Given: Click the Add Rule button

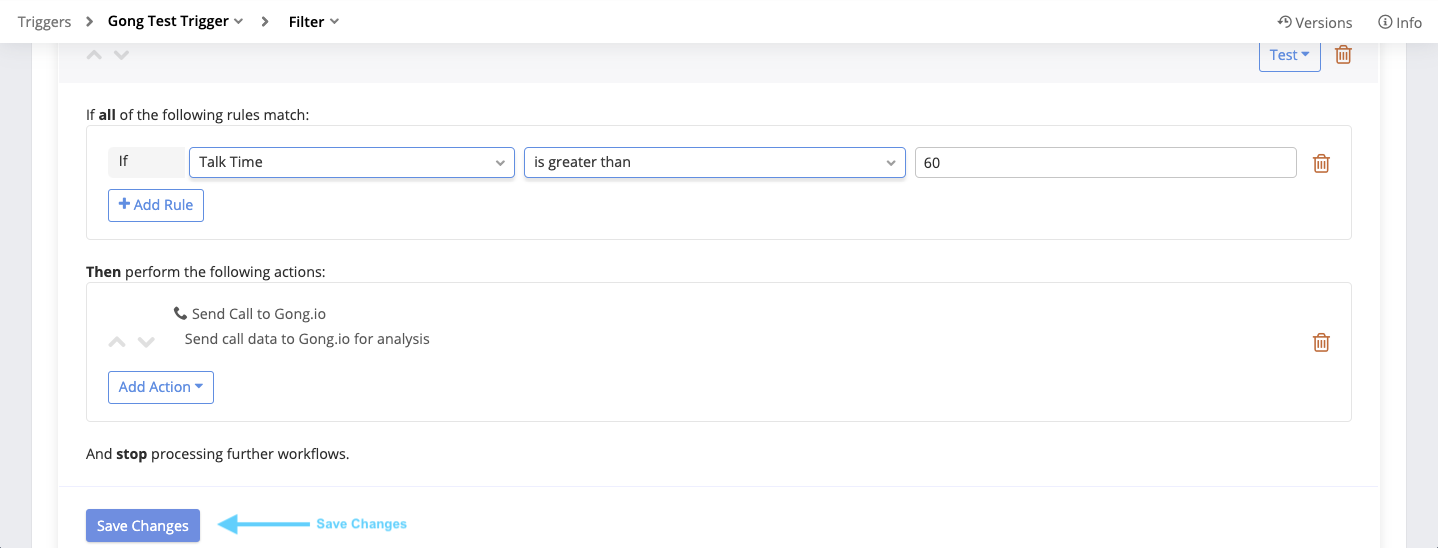Looking at the screenshot, I should pos(156,205).
